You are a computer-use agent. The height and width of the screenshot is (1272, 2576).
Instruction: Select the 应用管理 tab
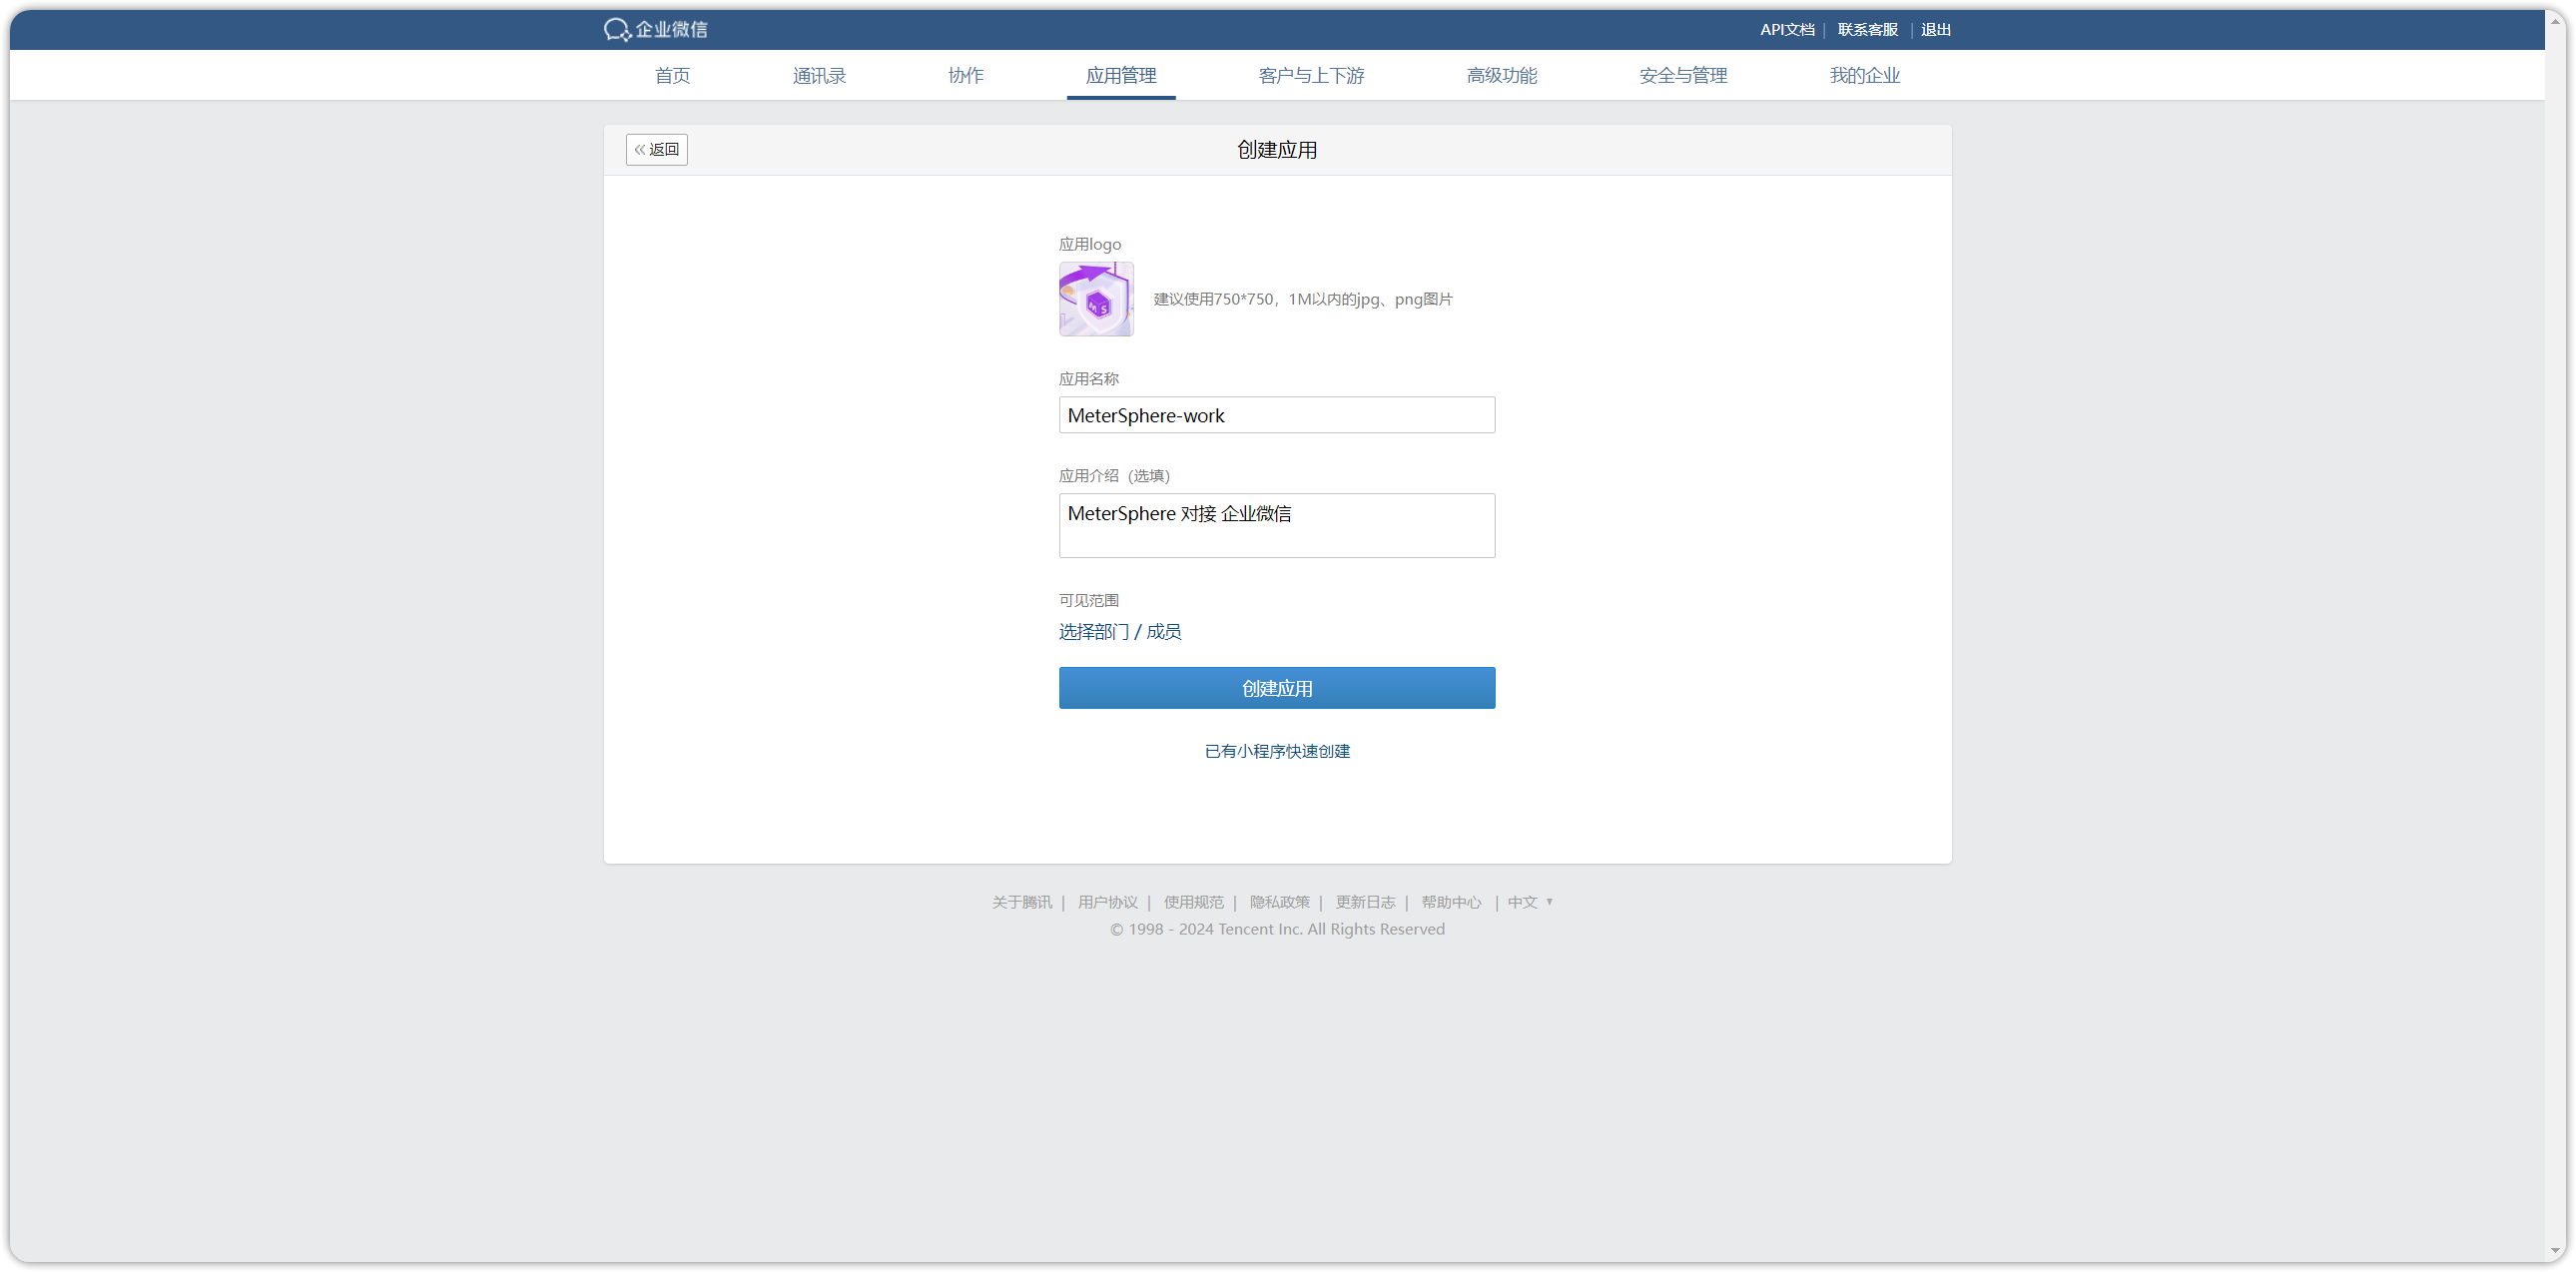(1121, 76)
